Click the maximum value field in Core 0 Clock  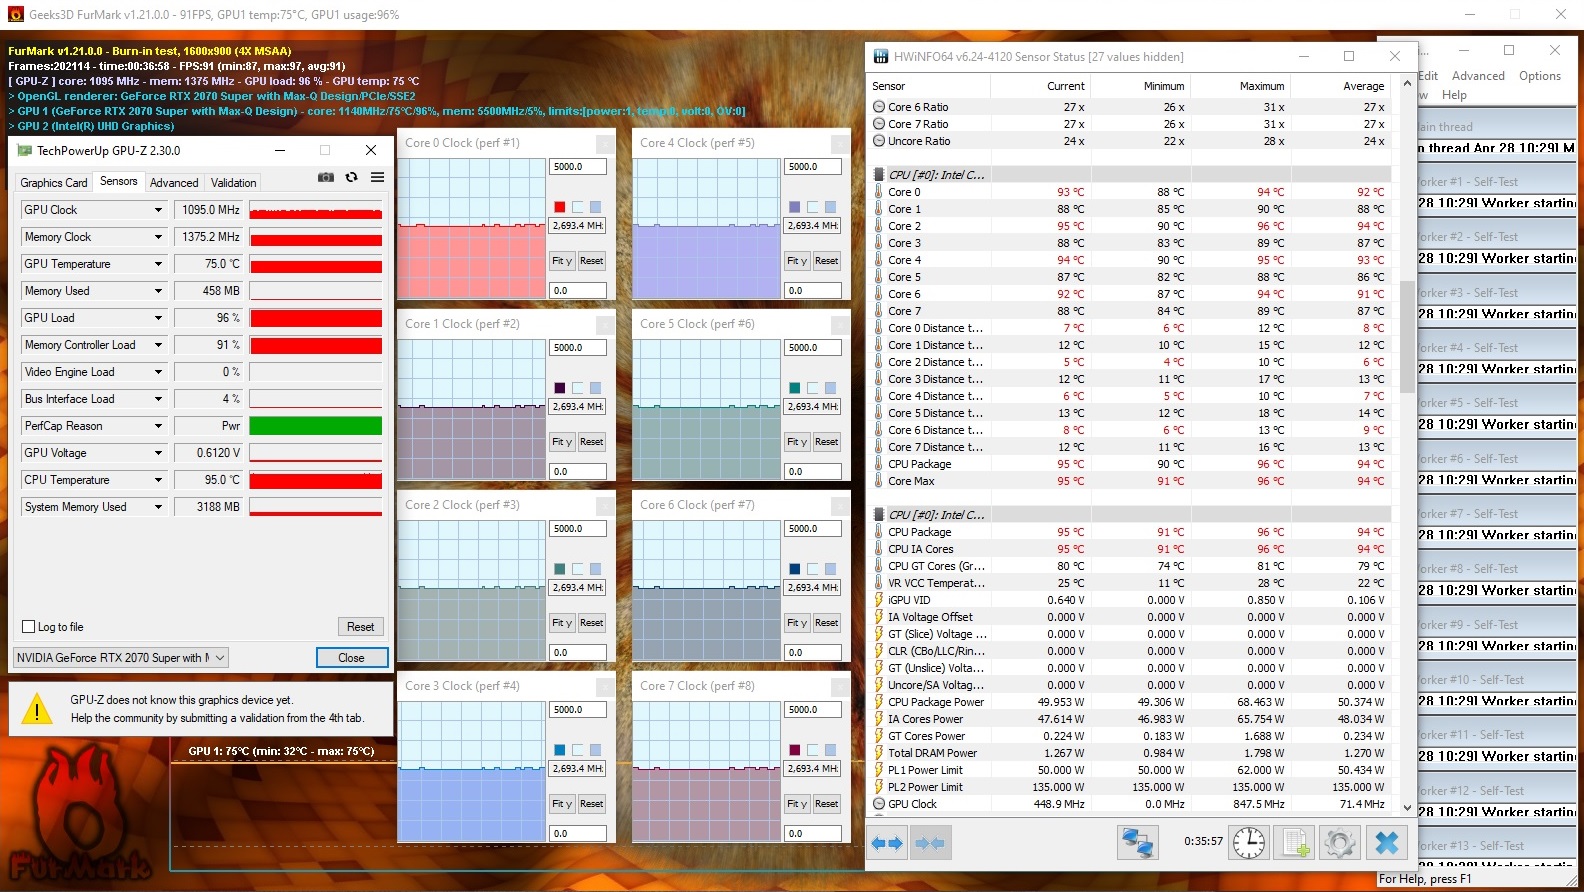(x=578, y=167)
